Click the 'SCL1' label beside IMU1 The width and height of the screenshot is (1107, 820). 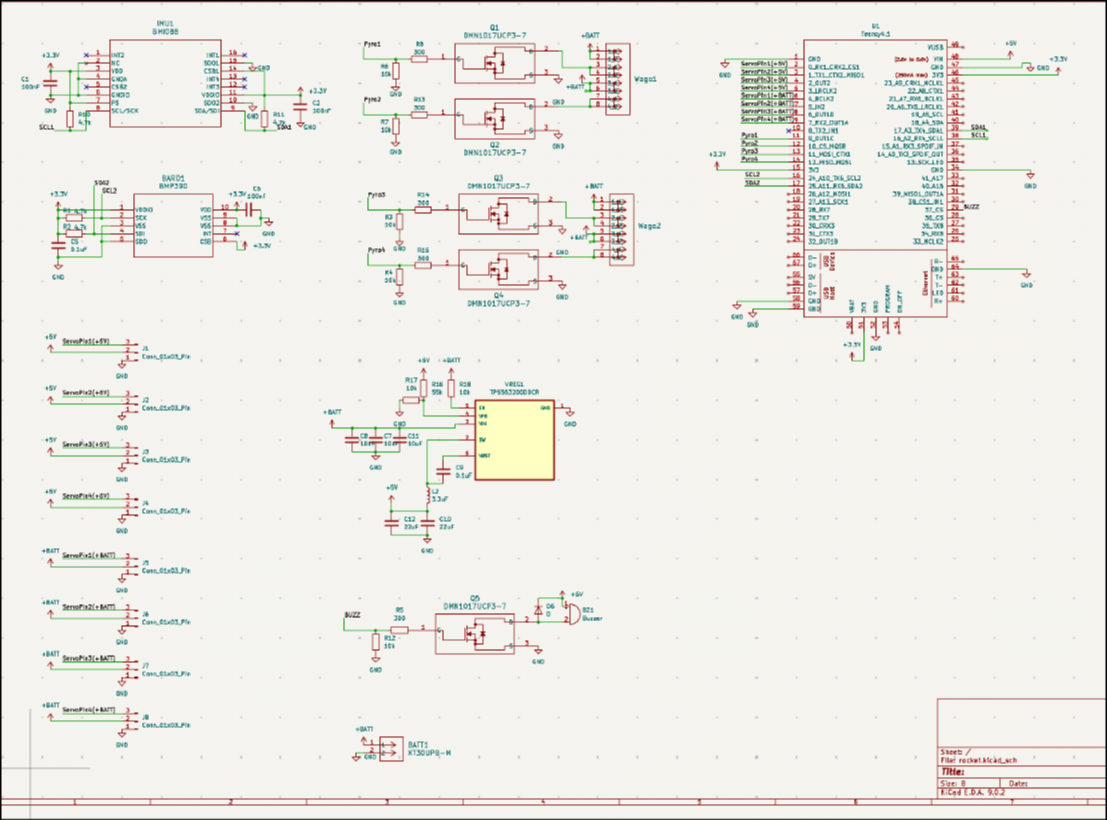click(x=47, y=127)
